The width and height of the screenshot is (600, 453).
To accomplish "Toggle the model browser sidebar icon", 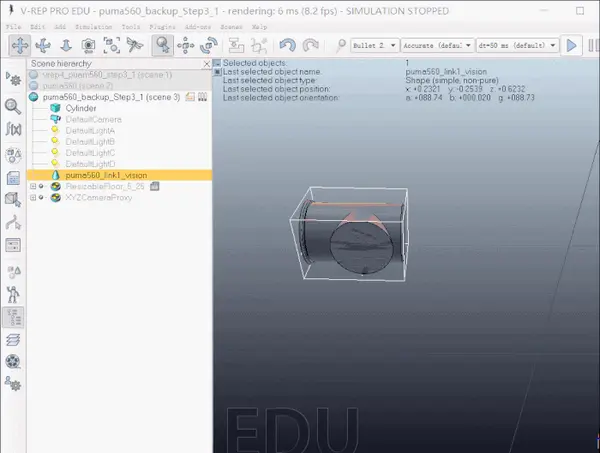I will [x=13, y=295].
